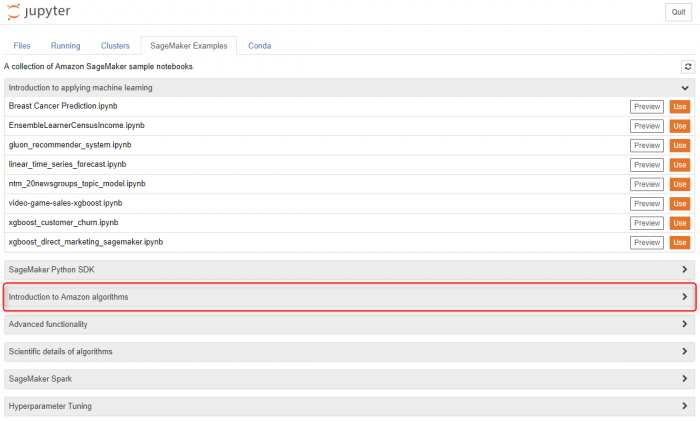Preview linear_time_series_forecast.ipynb
The image size is (700, 421).
tap(647, 165)
